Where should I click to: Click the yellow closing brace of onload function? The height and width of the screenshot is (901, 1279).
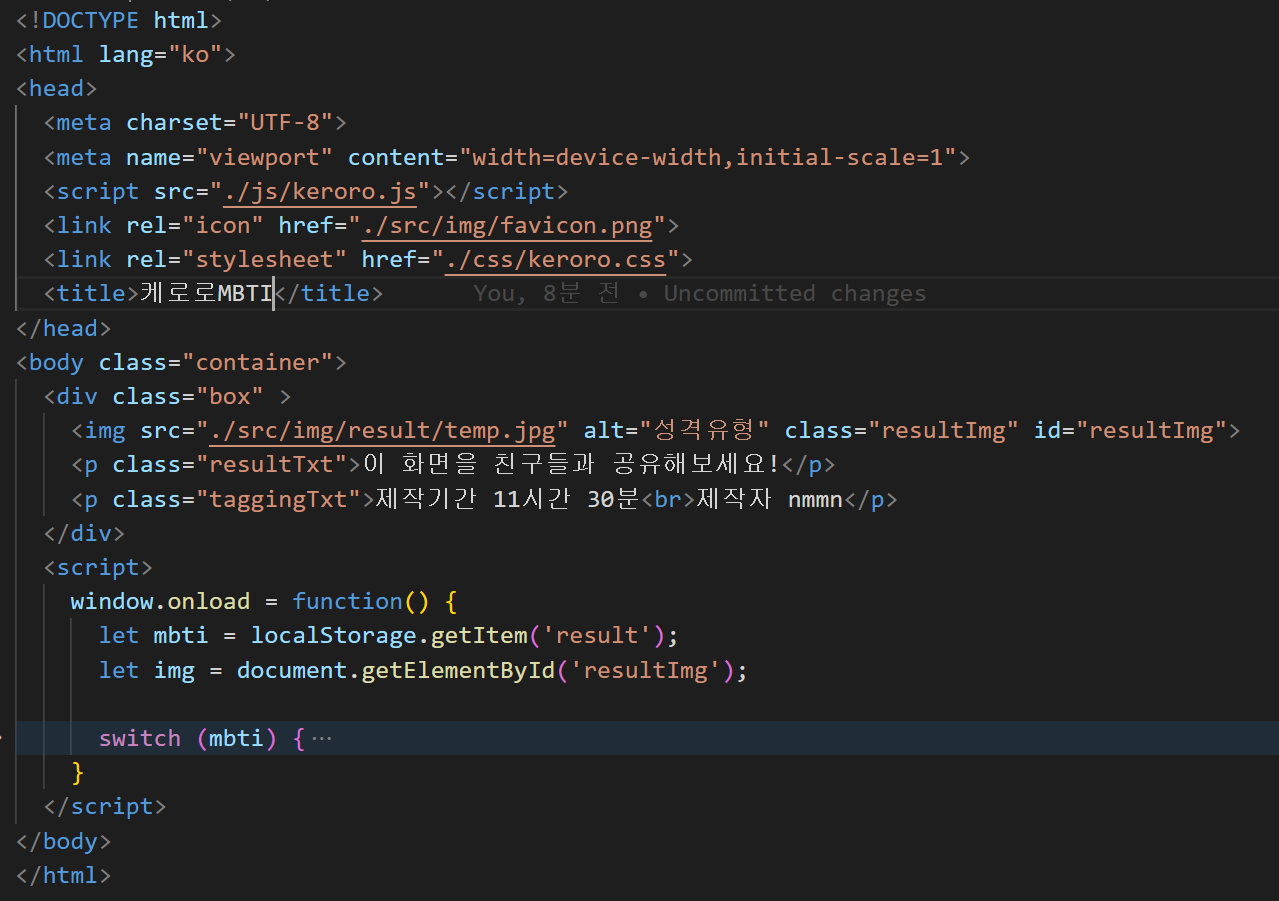tap(78, 772)
